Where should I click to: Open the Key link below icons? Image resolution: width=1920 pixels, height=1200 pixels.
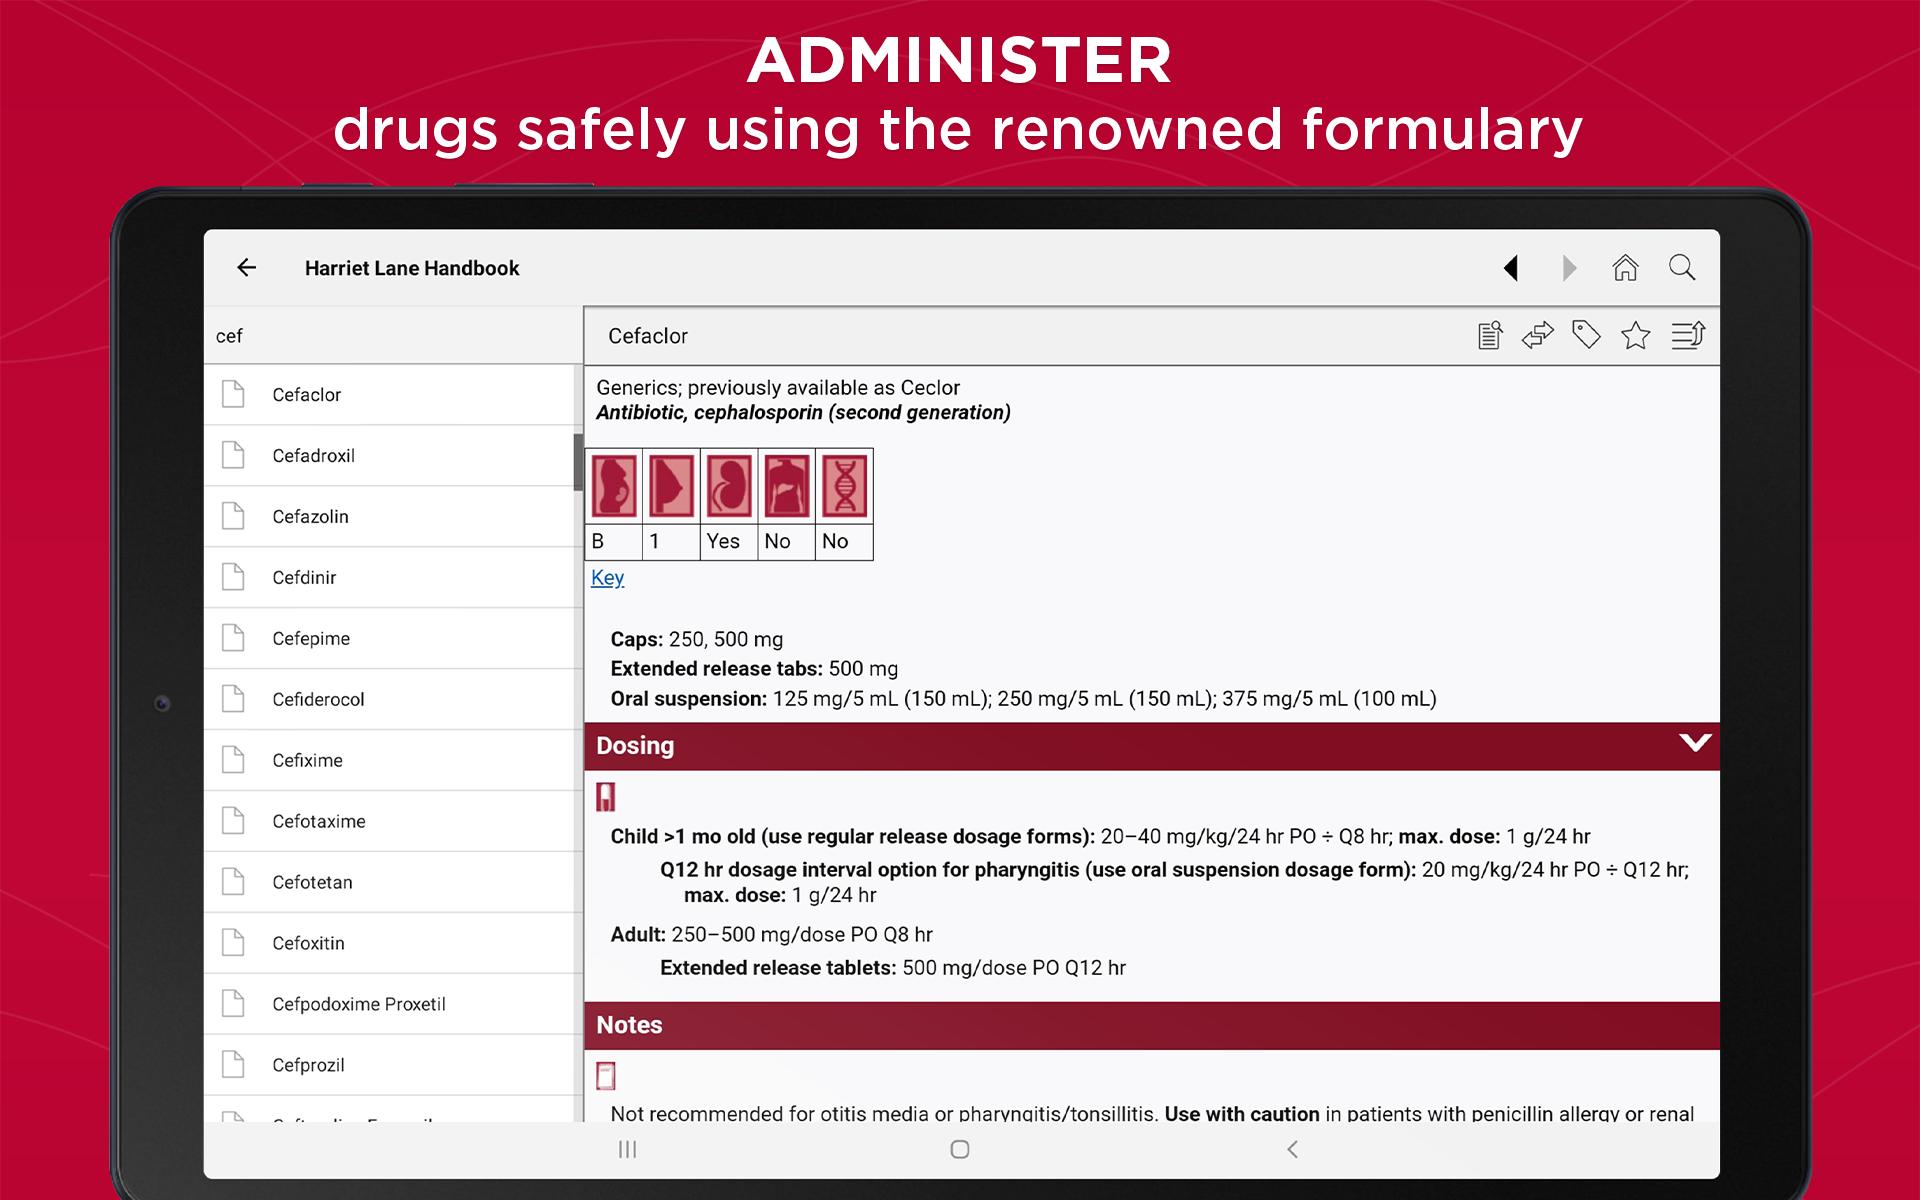click(x=607, y=578)
